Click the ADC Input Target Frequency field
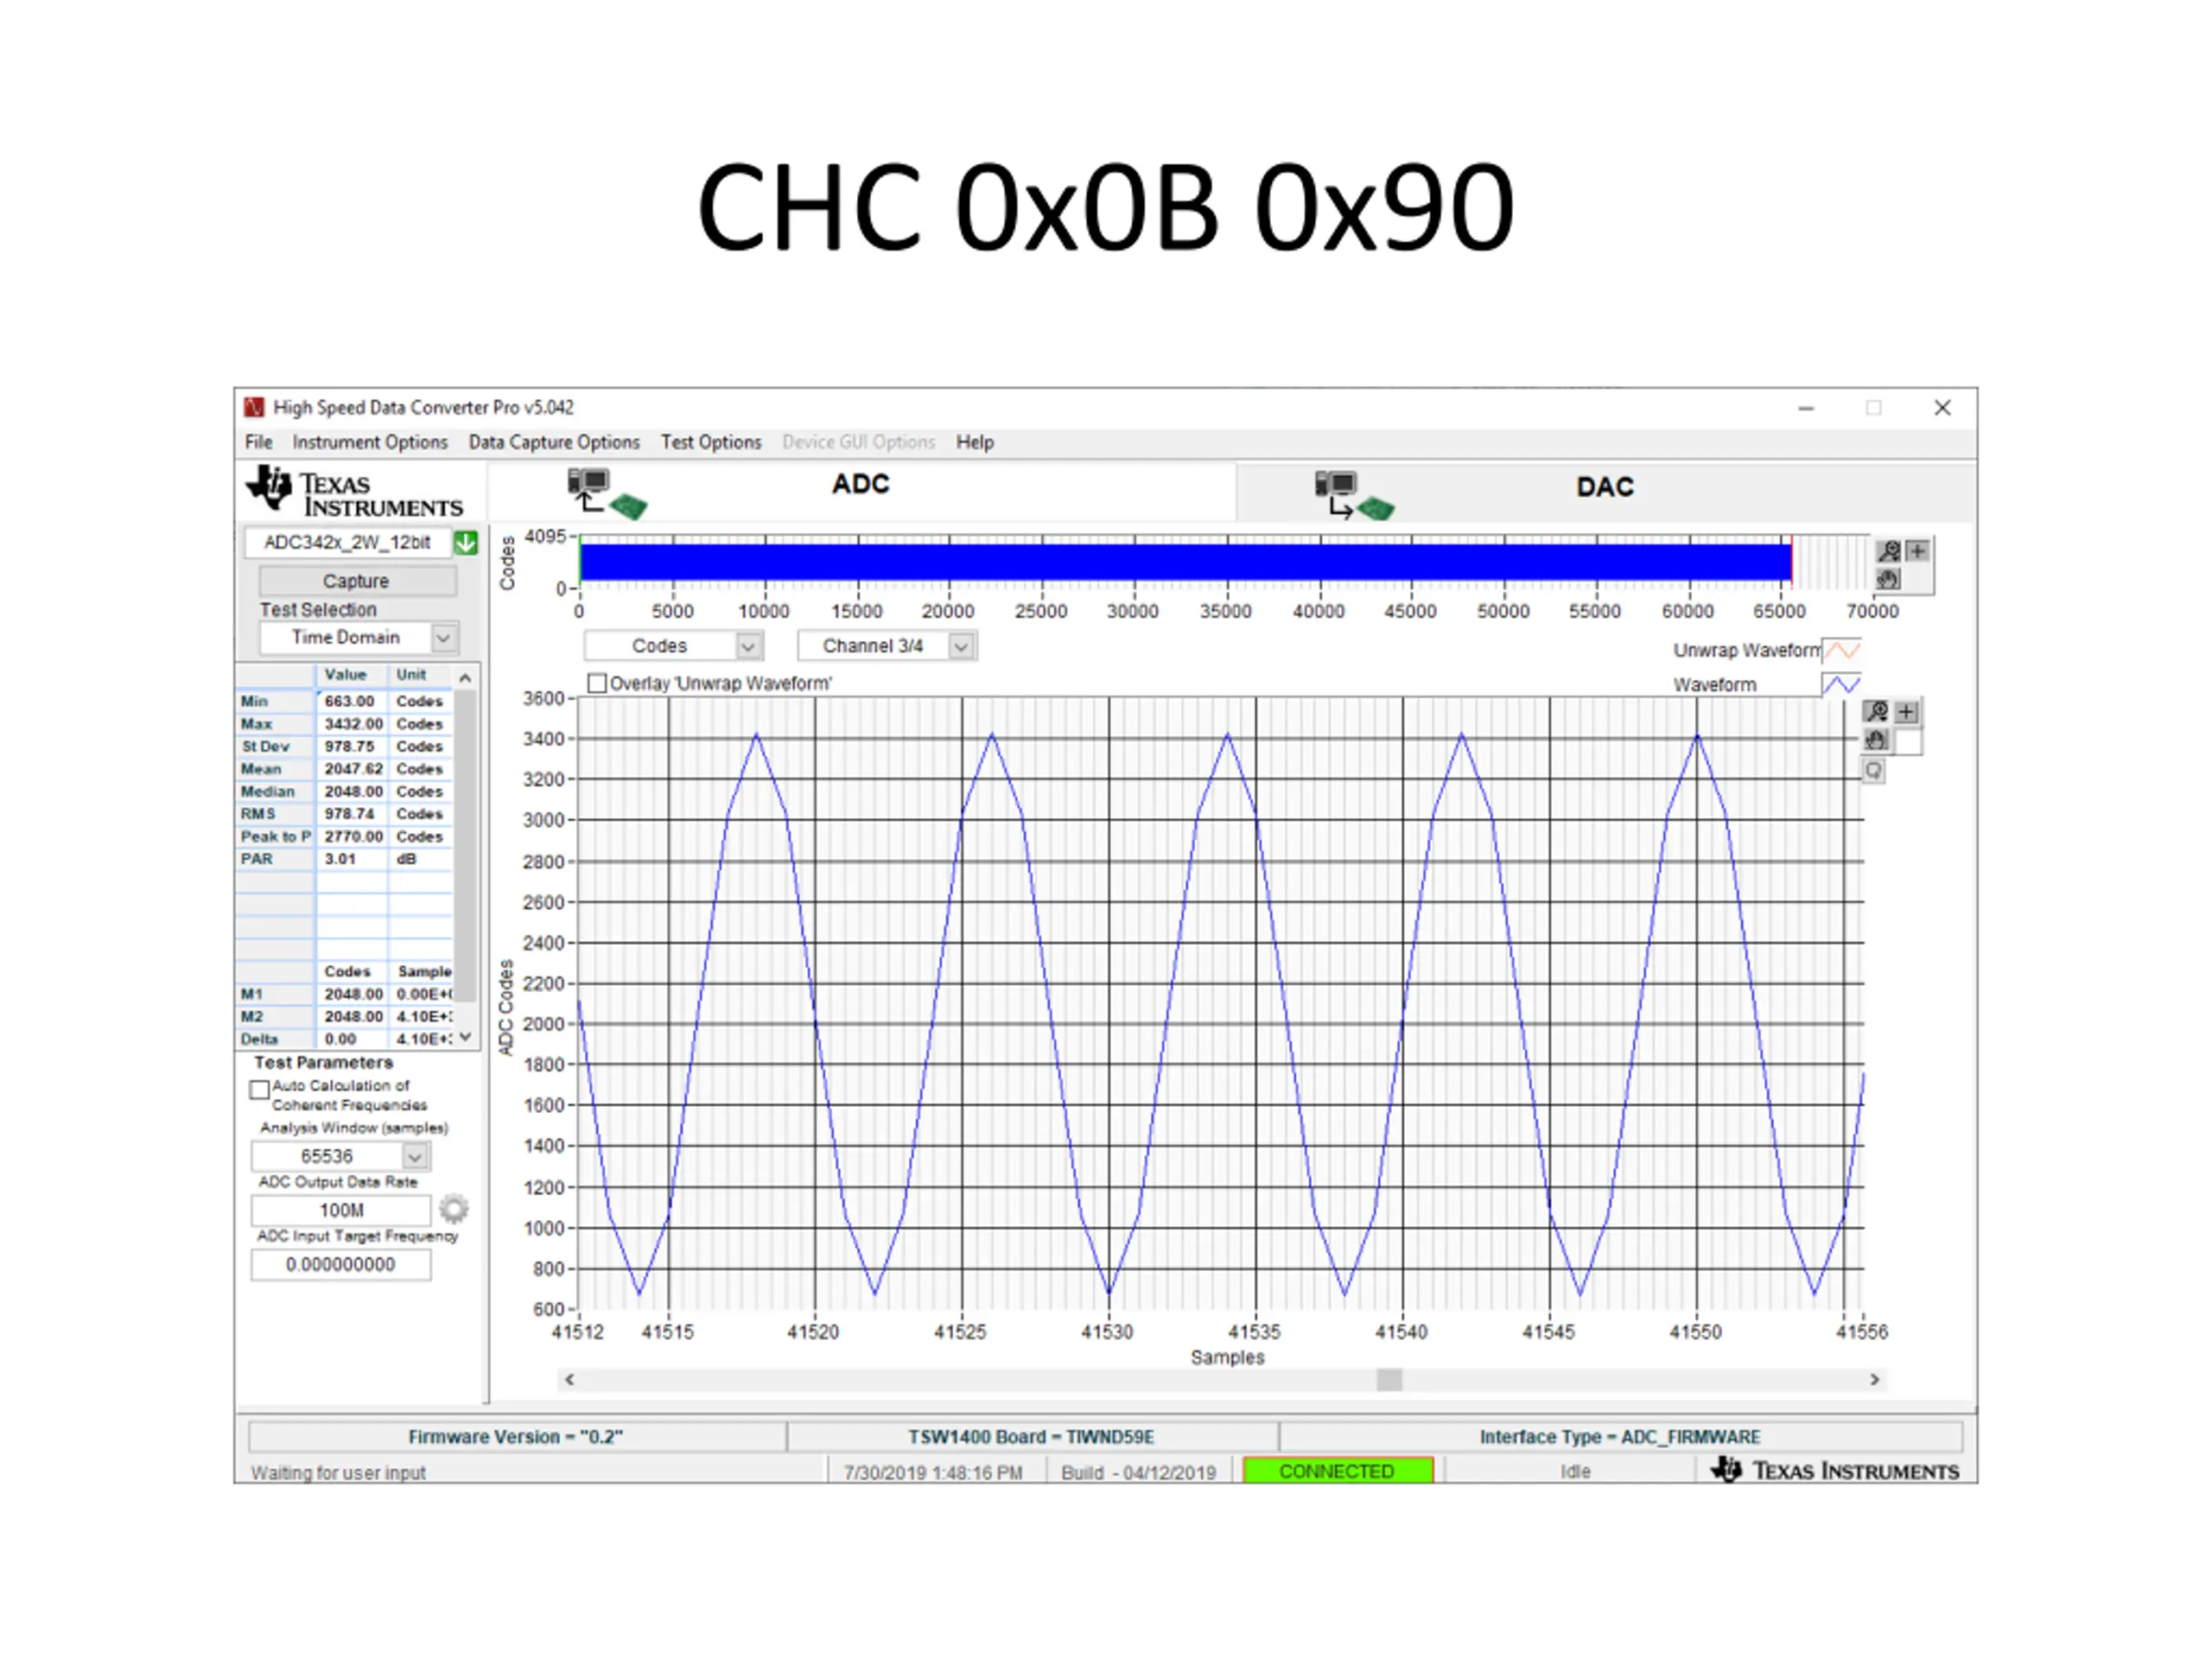Viewport: 2212px width, 1659px height. coord(341,1264)
